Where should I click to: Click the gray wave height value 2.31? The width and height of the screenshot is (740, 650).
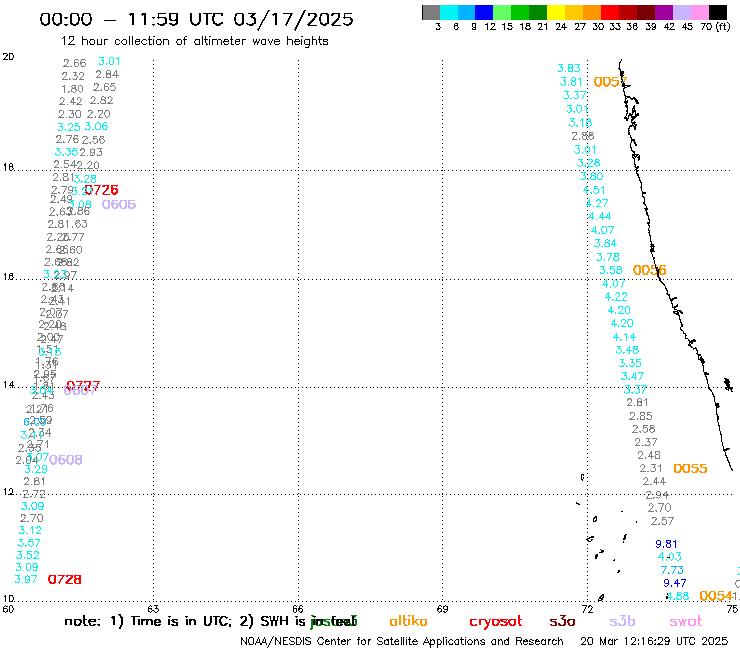651,468
